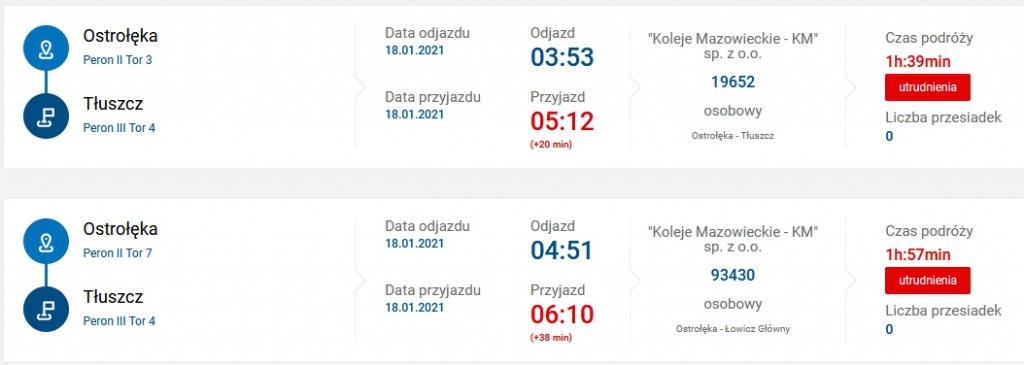Click the Ostrołęka - Tłuszcz route label
Image resolution: width=1024 pixels, height=365 pixels.
pos(733,136)
